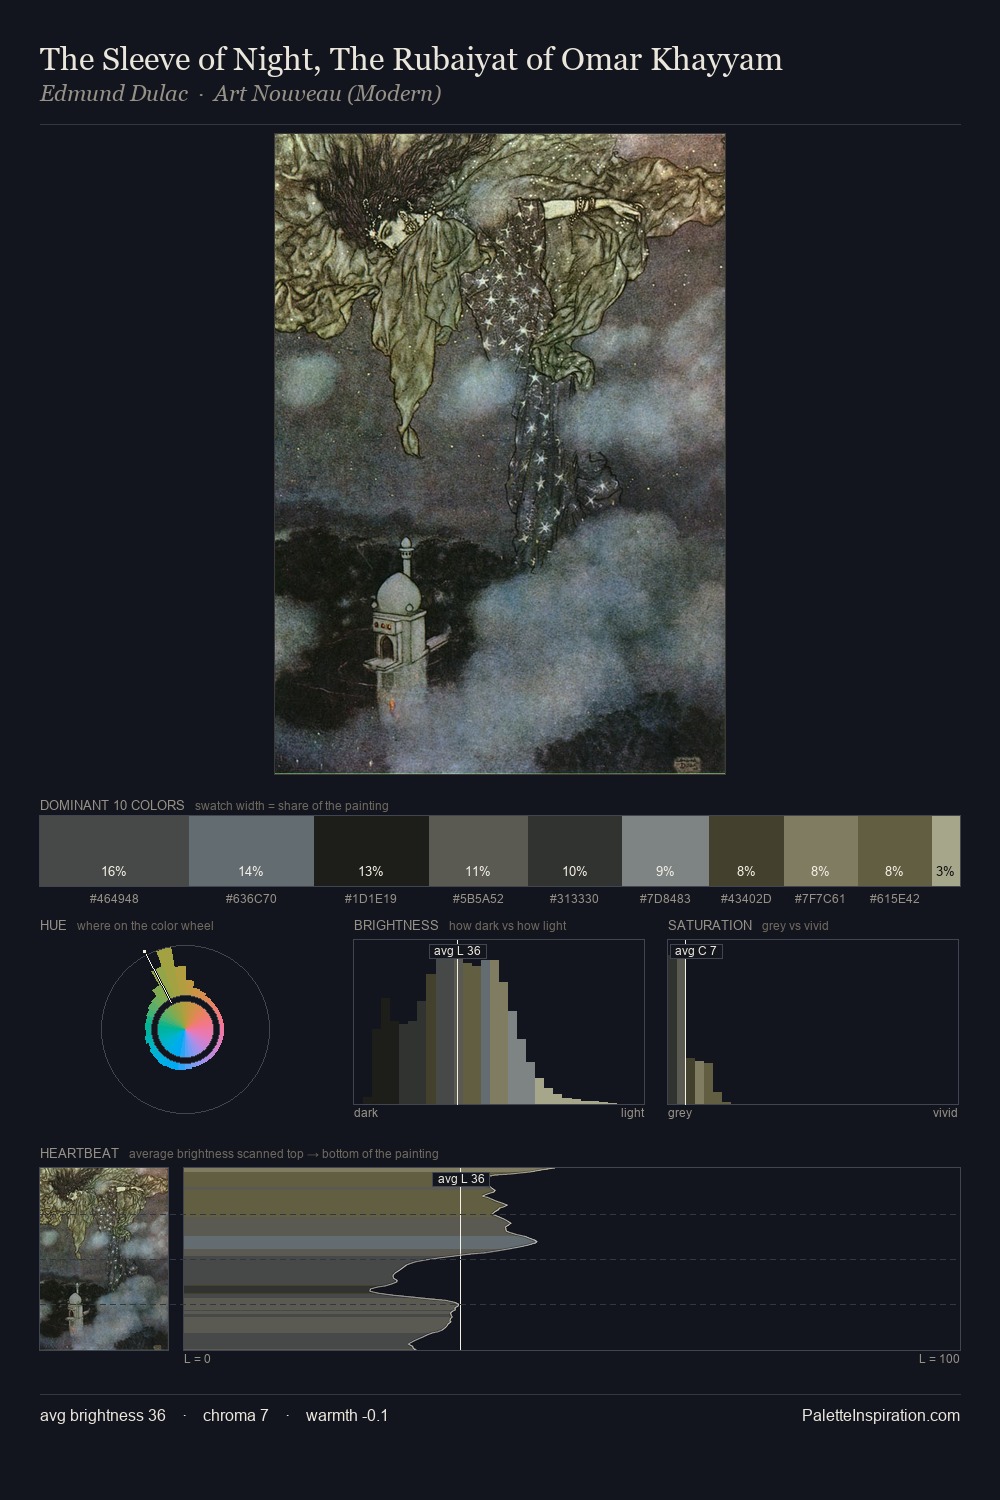Click the #464948 16% color swatch
Screen dimensions: 1000x1500
[114, 851]
